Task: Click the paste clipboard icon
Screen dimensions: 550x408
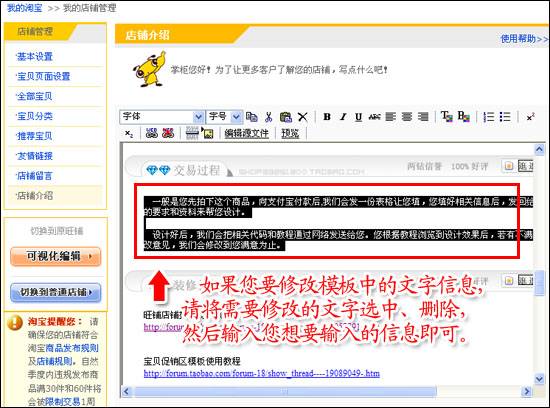Action: [x=286, y=117]
